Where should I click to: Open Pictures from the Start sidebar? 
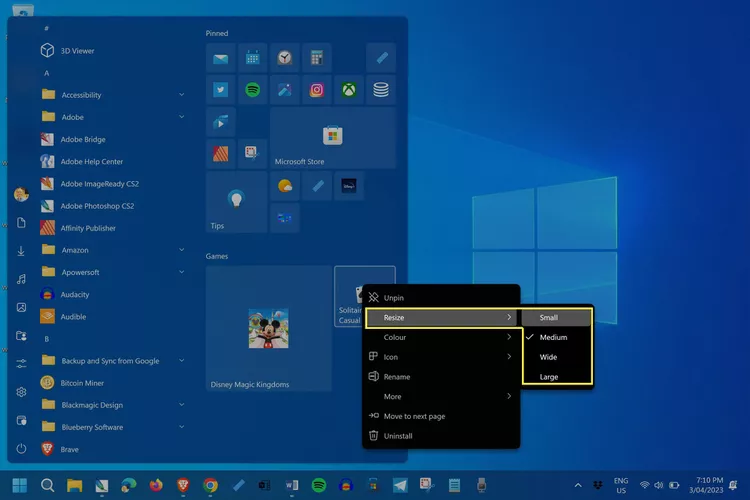coord(21,308)
